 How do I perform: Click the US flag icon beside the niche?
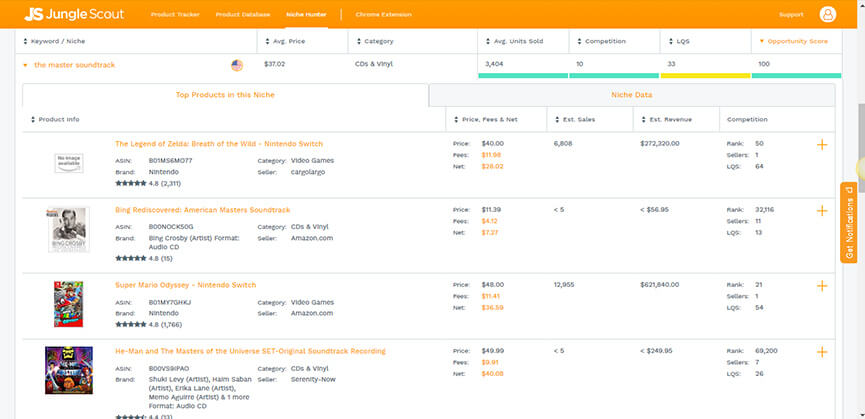237,66
